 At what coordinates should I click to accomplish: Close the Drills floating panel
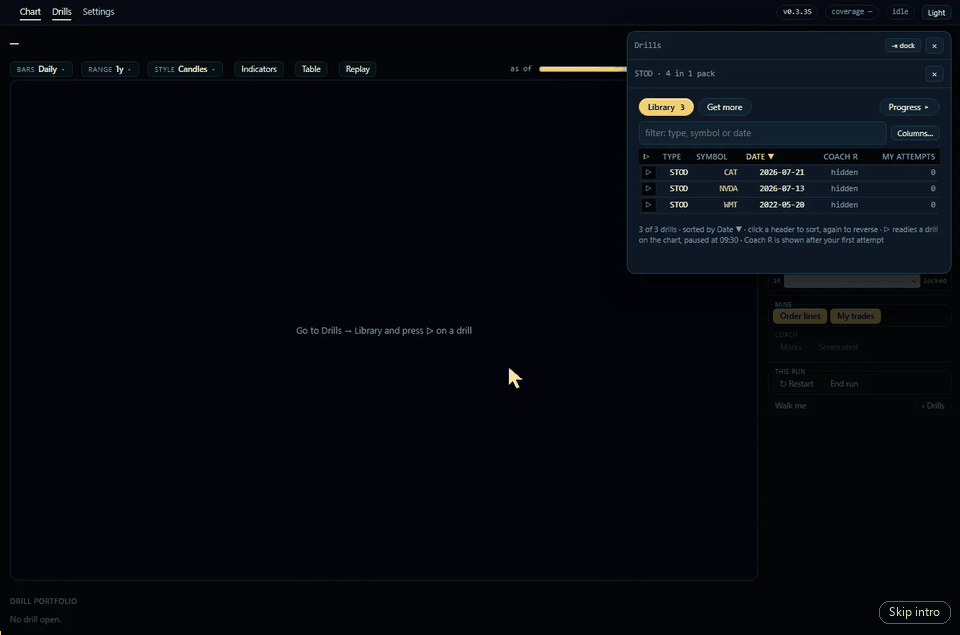pyautogui.click(x=934, y=46)
